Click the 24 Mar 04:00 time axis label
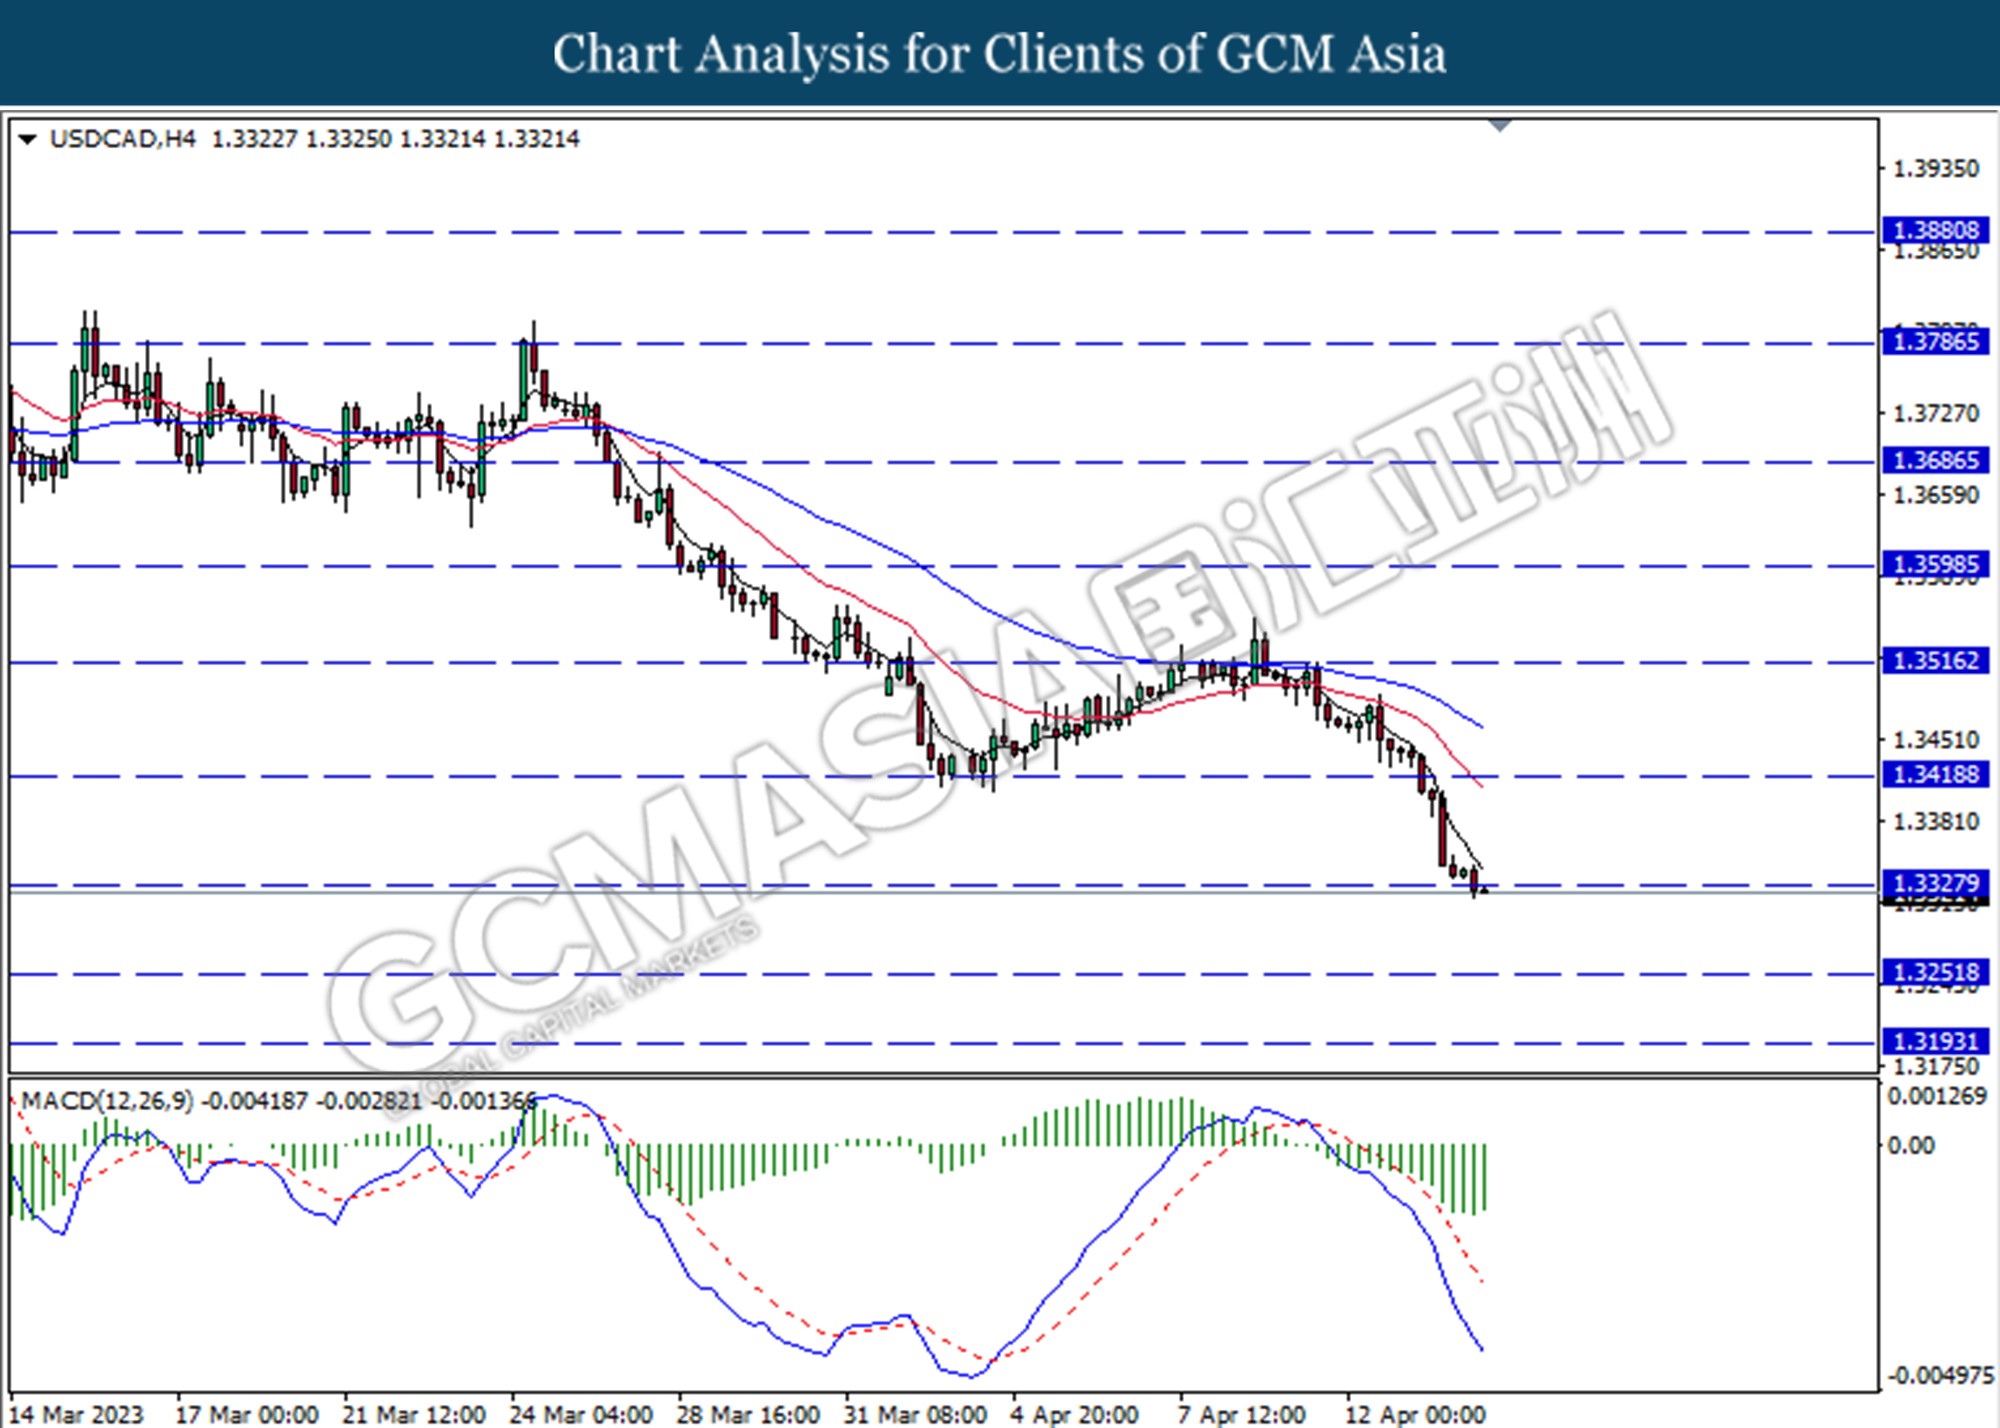Image resolution: width=2000 pixels, height=1428 pixels. 581,1415
